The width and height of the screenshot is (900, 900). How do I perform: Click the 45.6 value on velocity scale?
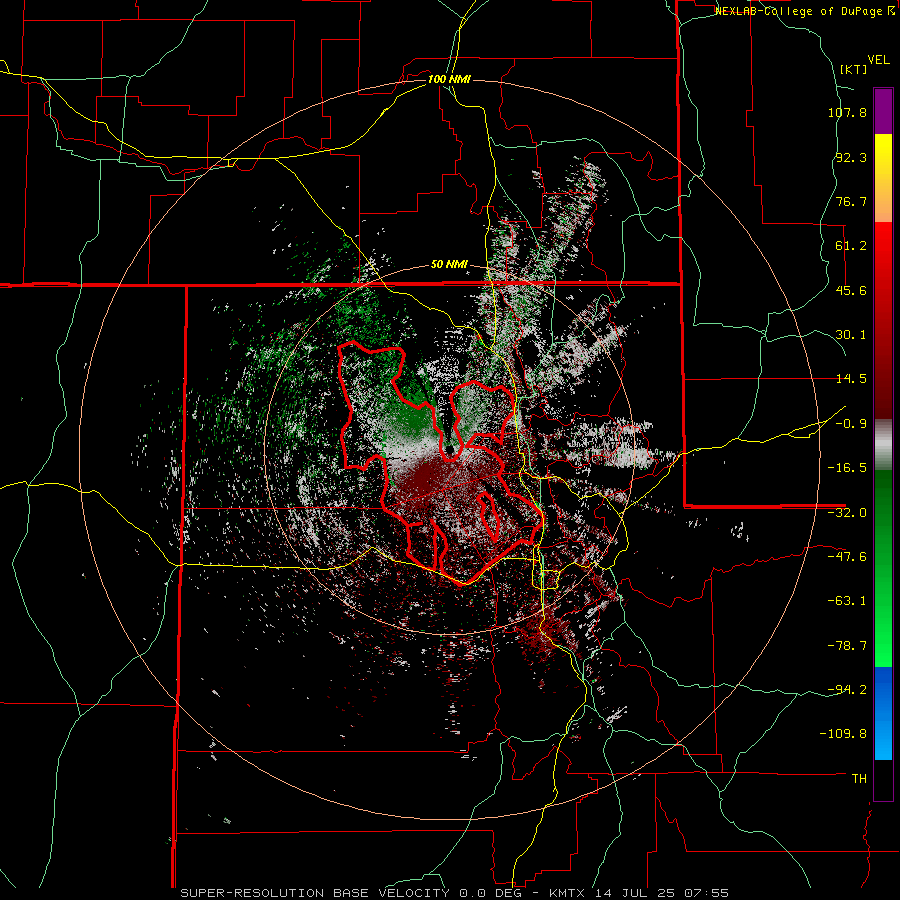click(x=851, y=290)
